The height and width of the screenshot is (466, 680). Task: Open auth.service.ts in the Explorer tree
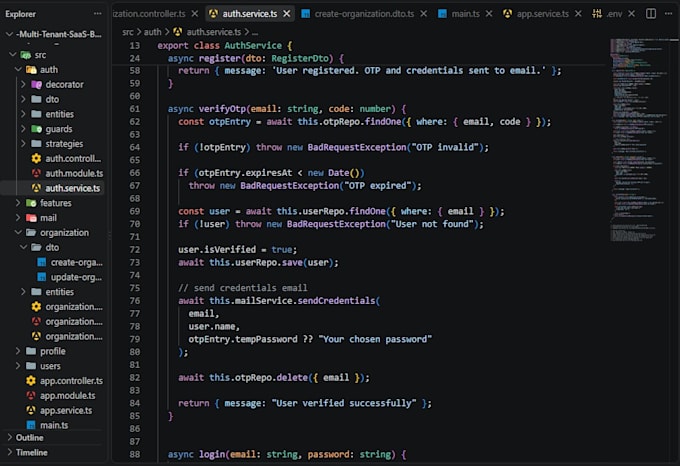[52, 188]
